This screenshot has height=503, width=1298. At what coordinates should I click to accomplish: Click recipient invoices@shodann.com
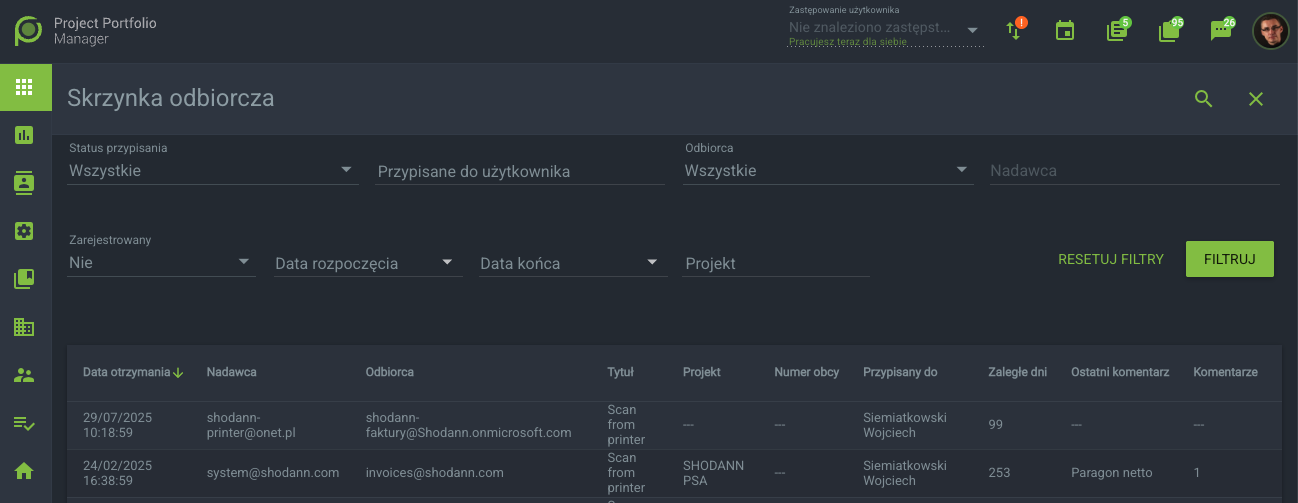(435, 473)
